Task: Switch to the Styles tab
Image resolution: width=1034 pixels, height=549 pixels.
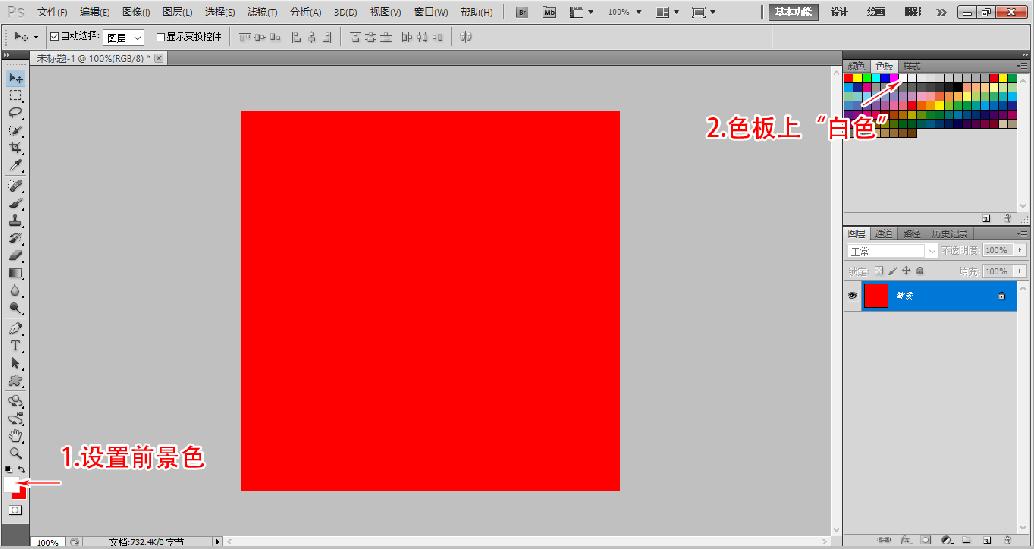Action: pyautogui.click(x=911, y=66)
